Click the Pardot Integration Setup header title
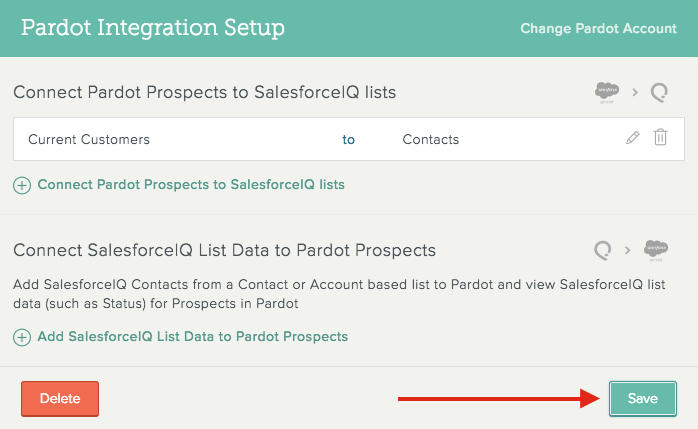This screenshot has width=698, height=429. click(x=153, y=28)
